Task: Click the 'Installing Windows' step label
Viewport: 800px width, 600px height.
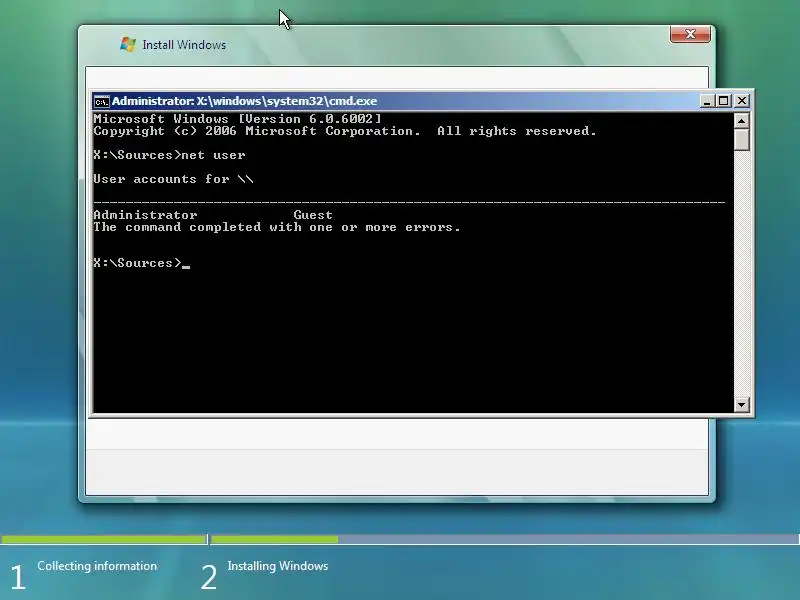Action: (x=278, y=566)
